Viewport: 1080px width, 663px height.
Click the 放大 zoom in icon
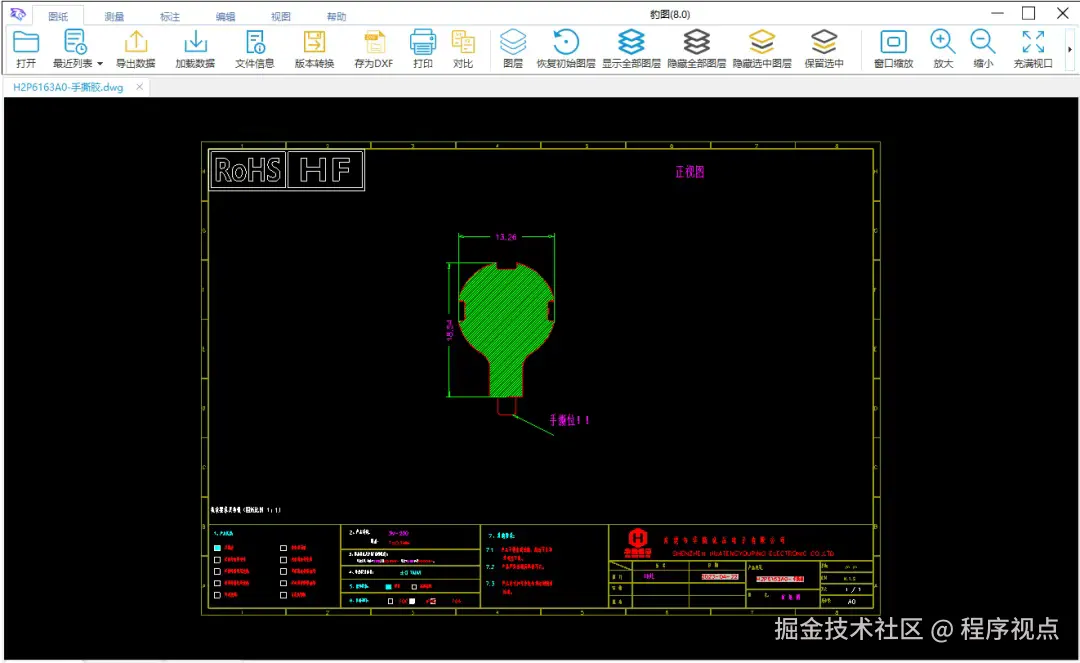pos(942,42)
